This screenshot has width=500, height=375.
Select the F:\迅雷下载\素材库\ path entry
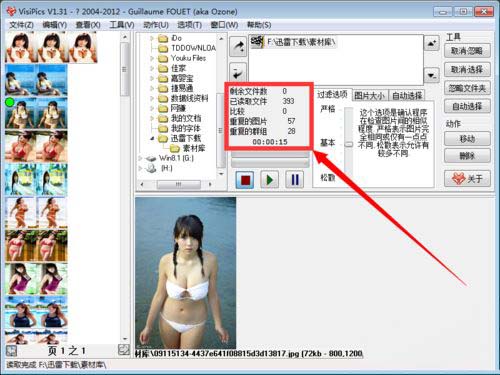pyautogui.click(x=293, y=42)
